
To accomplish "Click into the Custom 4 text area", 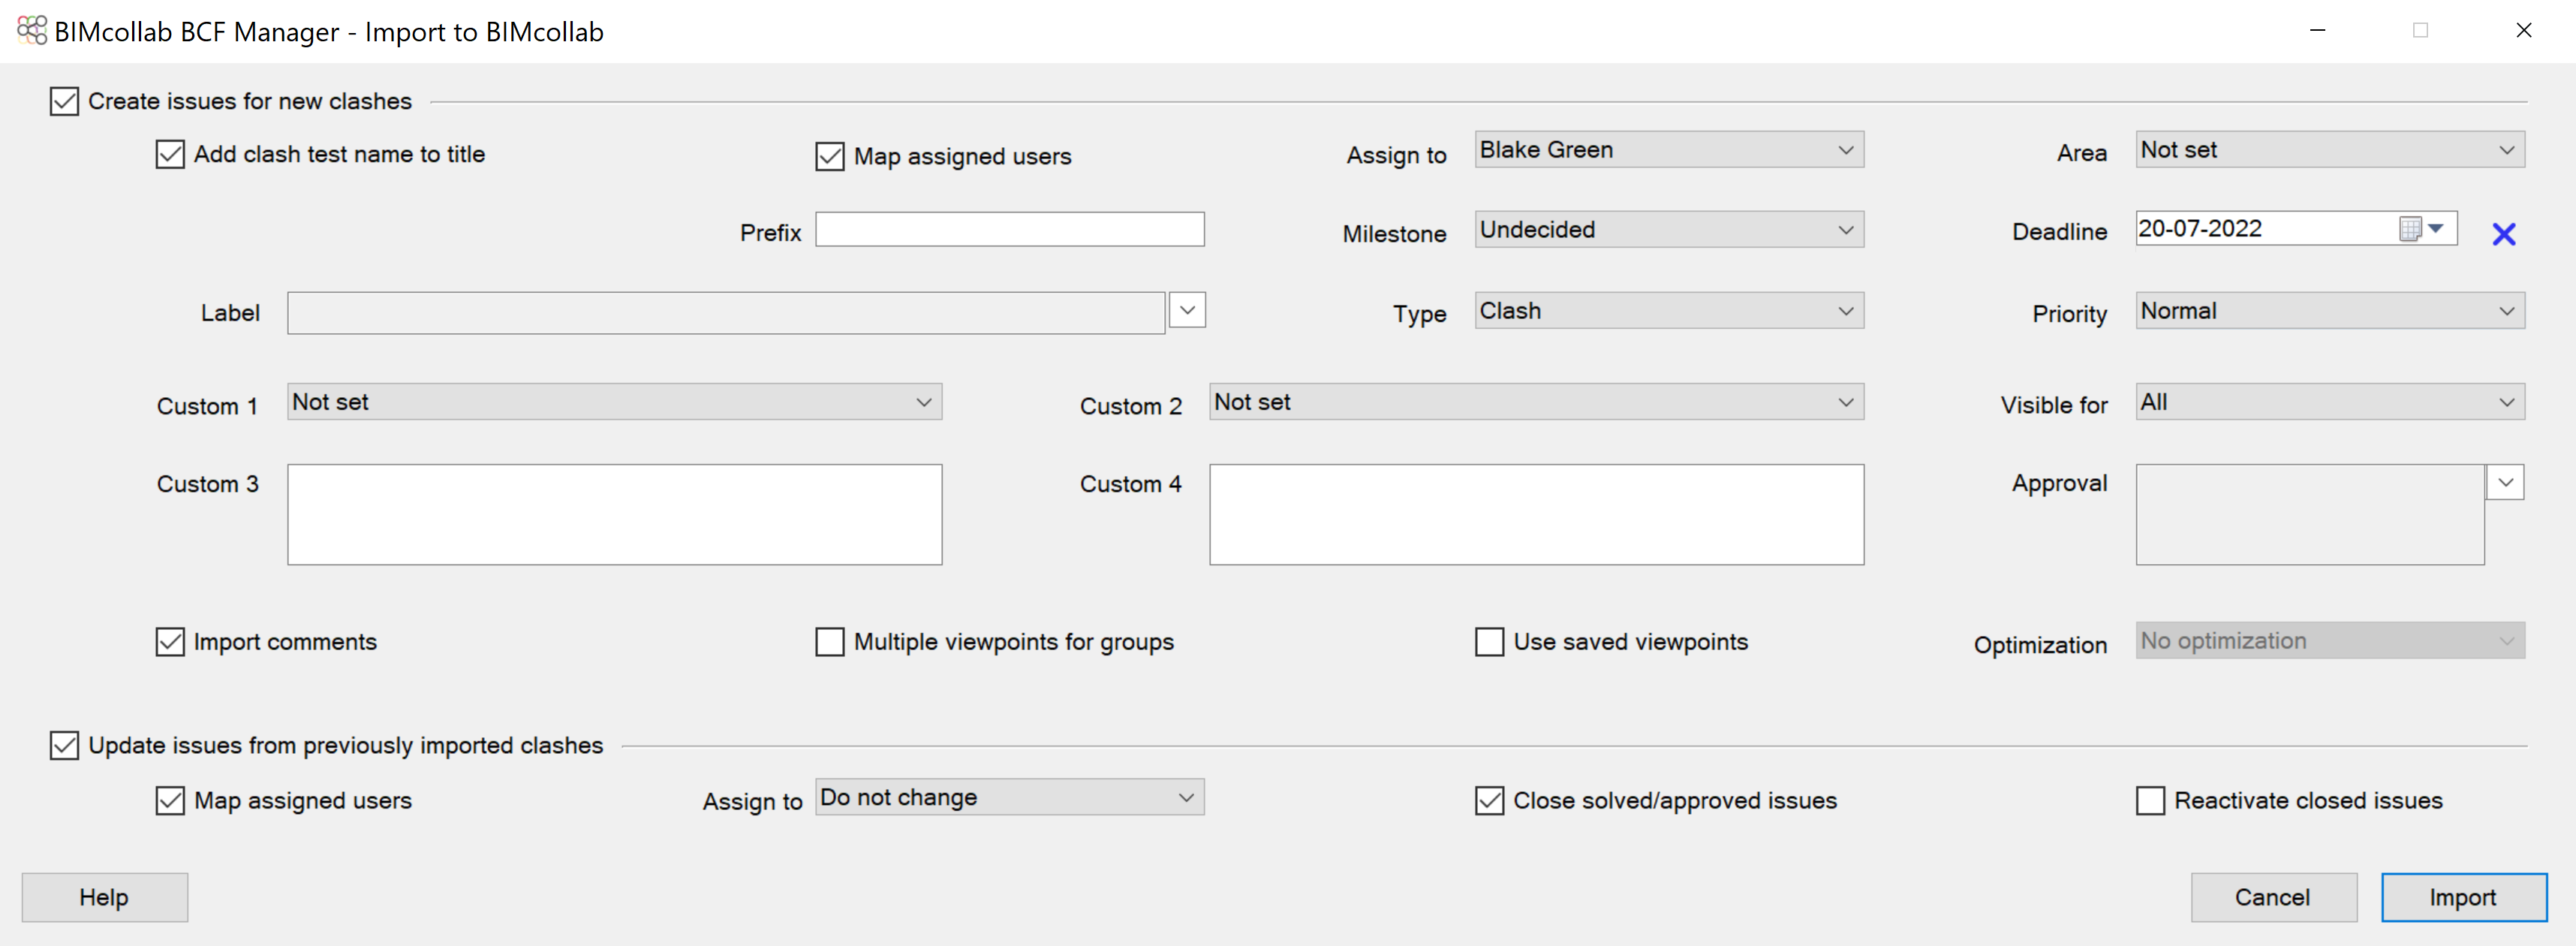I will 1536,514.
